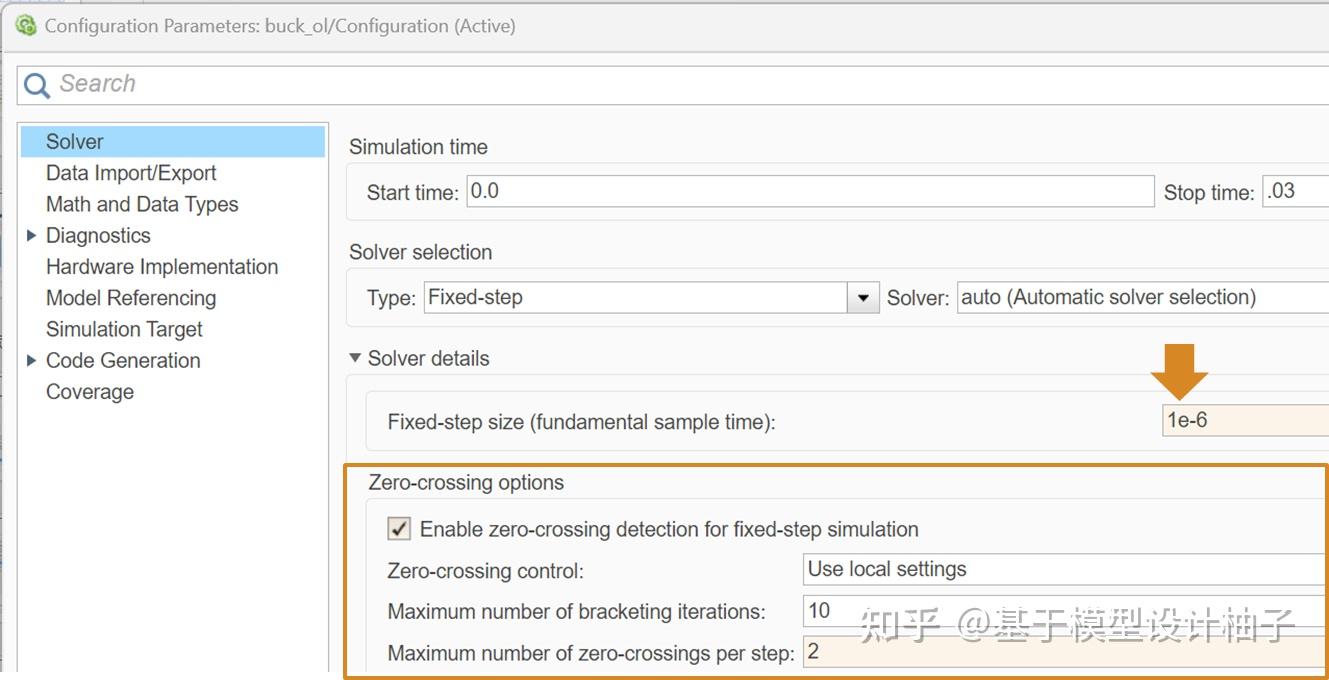This screenshot has width=1329, height=680.
Task: Click the 'Stop time:' label
Action: point(1209,192)
